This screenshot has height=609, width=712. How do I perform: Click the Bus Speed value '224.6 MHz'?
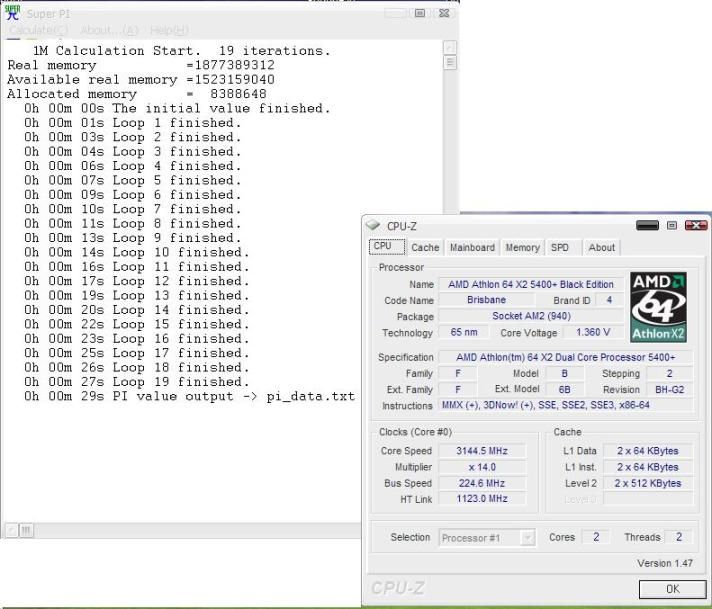482,483
